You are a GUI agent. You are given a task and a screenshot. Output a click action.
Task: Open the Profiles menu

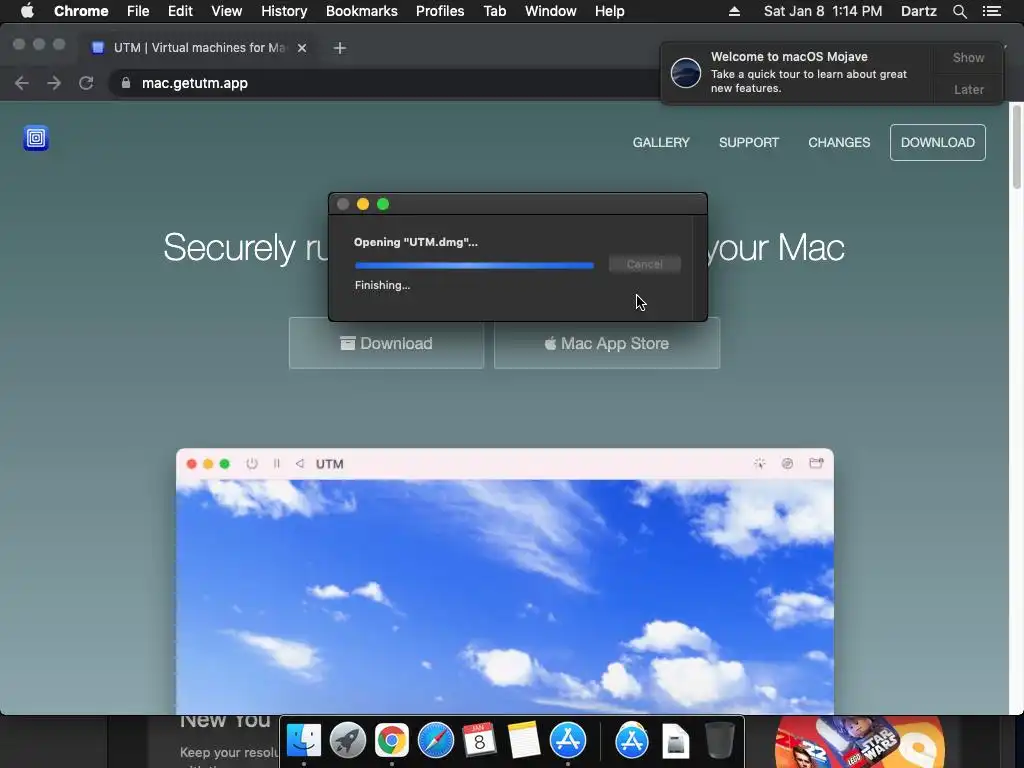[440, 11]
